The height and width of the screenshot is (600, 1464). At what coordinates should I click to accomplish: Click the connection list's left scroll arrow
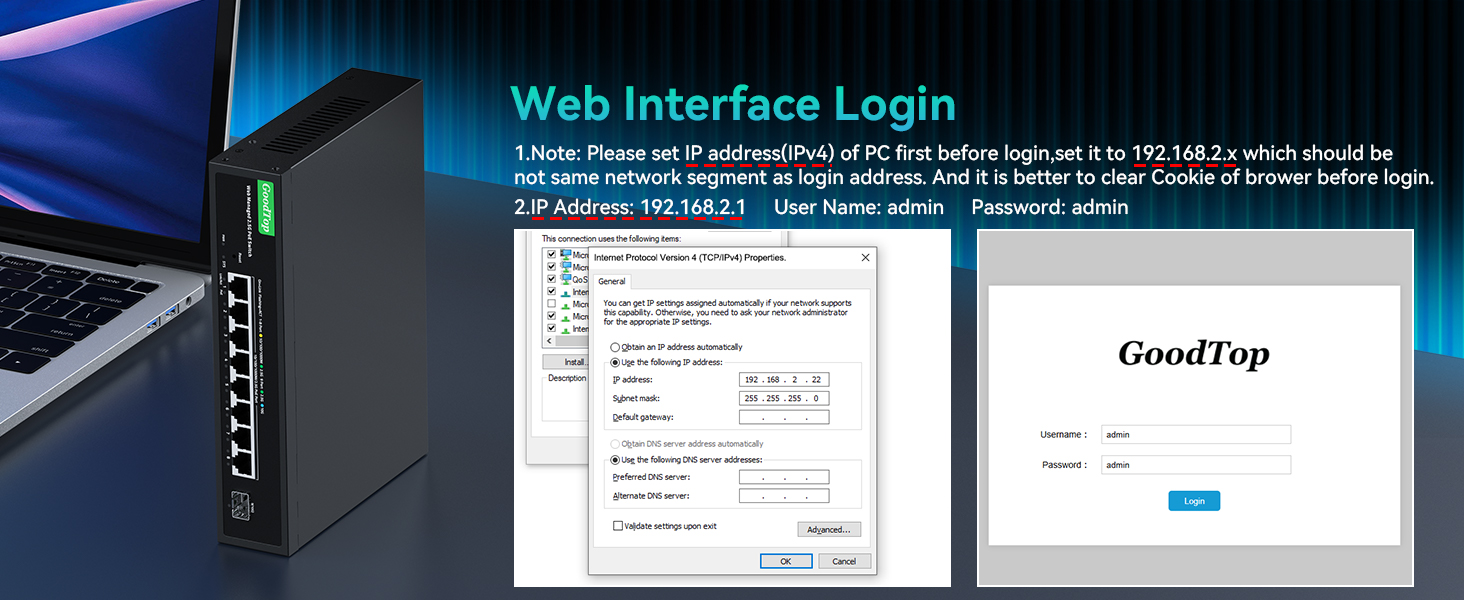(548, 341)
